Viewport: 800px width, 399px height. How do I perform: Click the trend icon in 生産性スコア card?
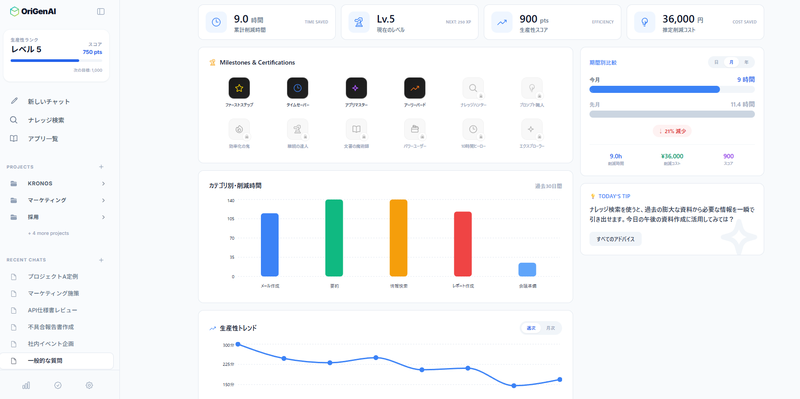(502, 22)
